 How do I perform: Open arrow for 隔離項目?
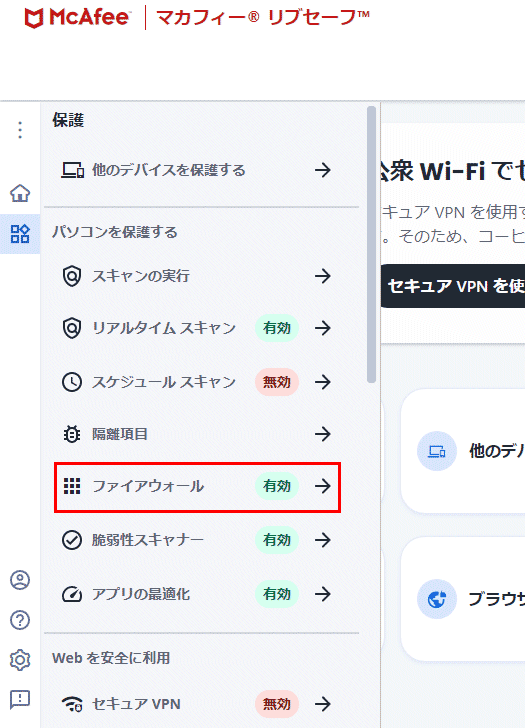point(323,434)
